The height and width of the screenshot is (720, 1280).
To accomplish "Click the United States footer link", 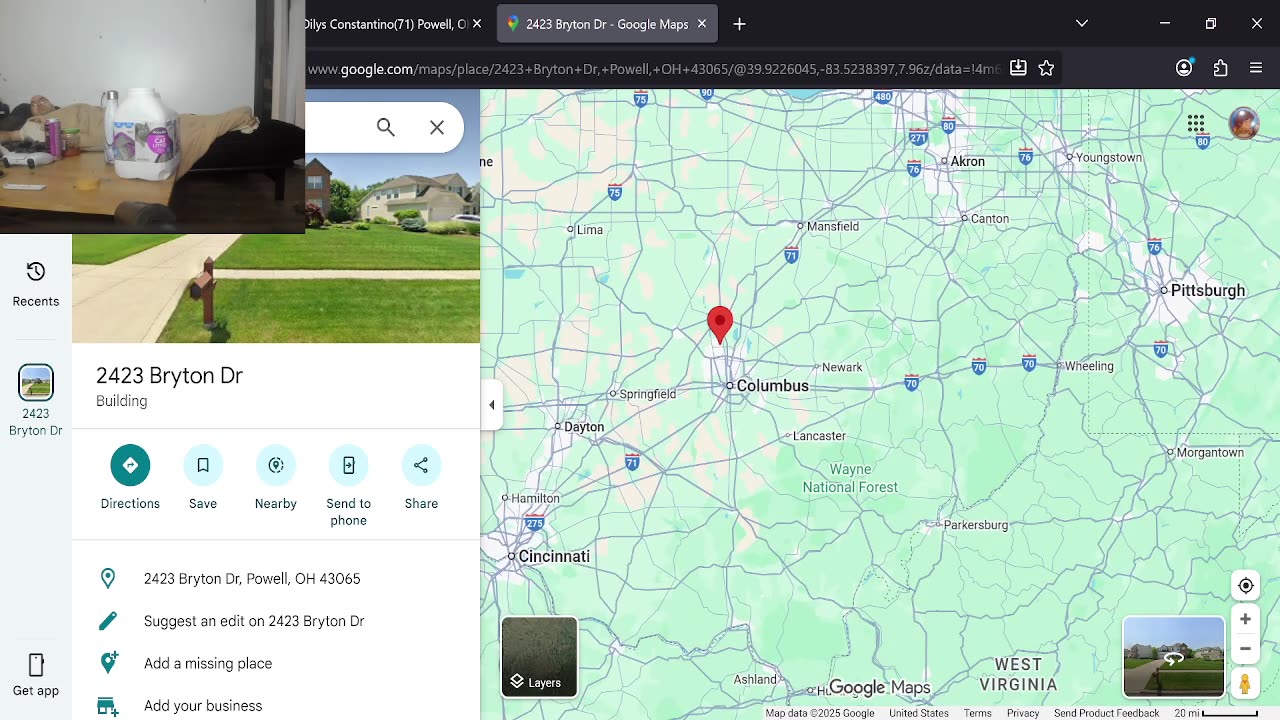I will click(x=919, y=713).
